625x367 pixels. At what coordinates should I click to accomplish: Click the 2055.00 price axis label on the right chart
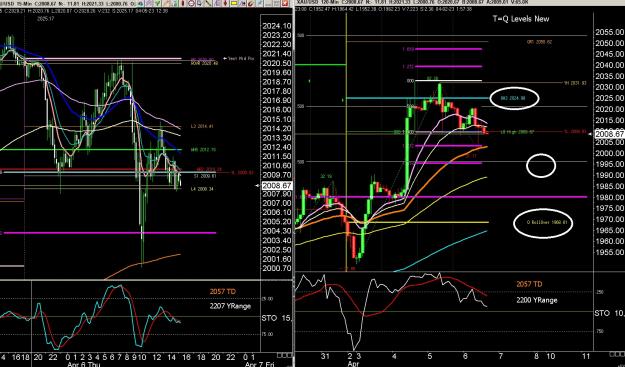click(609, 32)
